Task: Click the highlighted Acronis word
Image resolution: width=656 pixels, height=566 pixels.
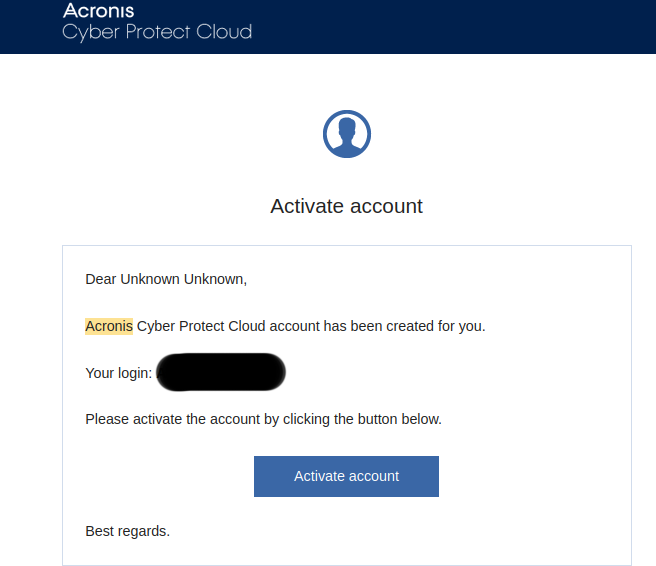Action: click(109, 326)
